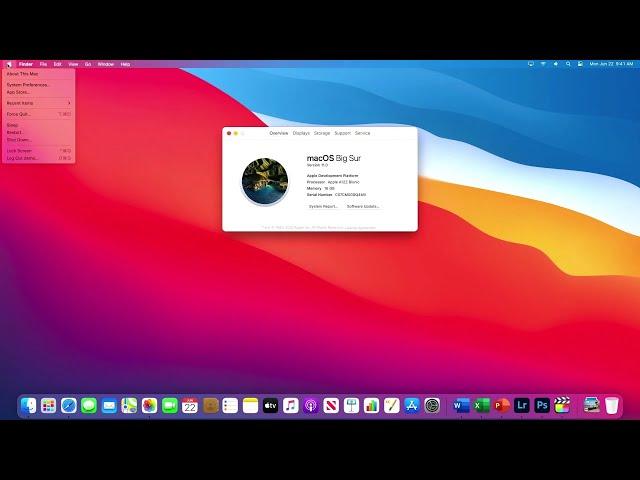640x480 pixels.
Task: Open System Preferences gear in Dock
Action: (432, 405)
